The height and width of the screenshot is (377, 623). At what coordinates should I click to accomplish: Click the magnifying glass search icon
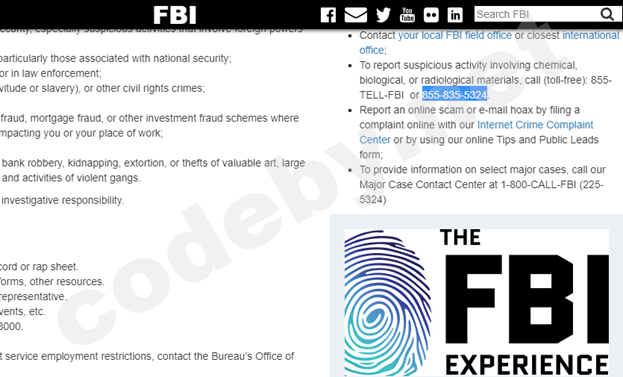(607, 14)
